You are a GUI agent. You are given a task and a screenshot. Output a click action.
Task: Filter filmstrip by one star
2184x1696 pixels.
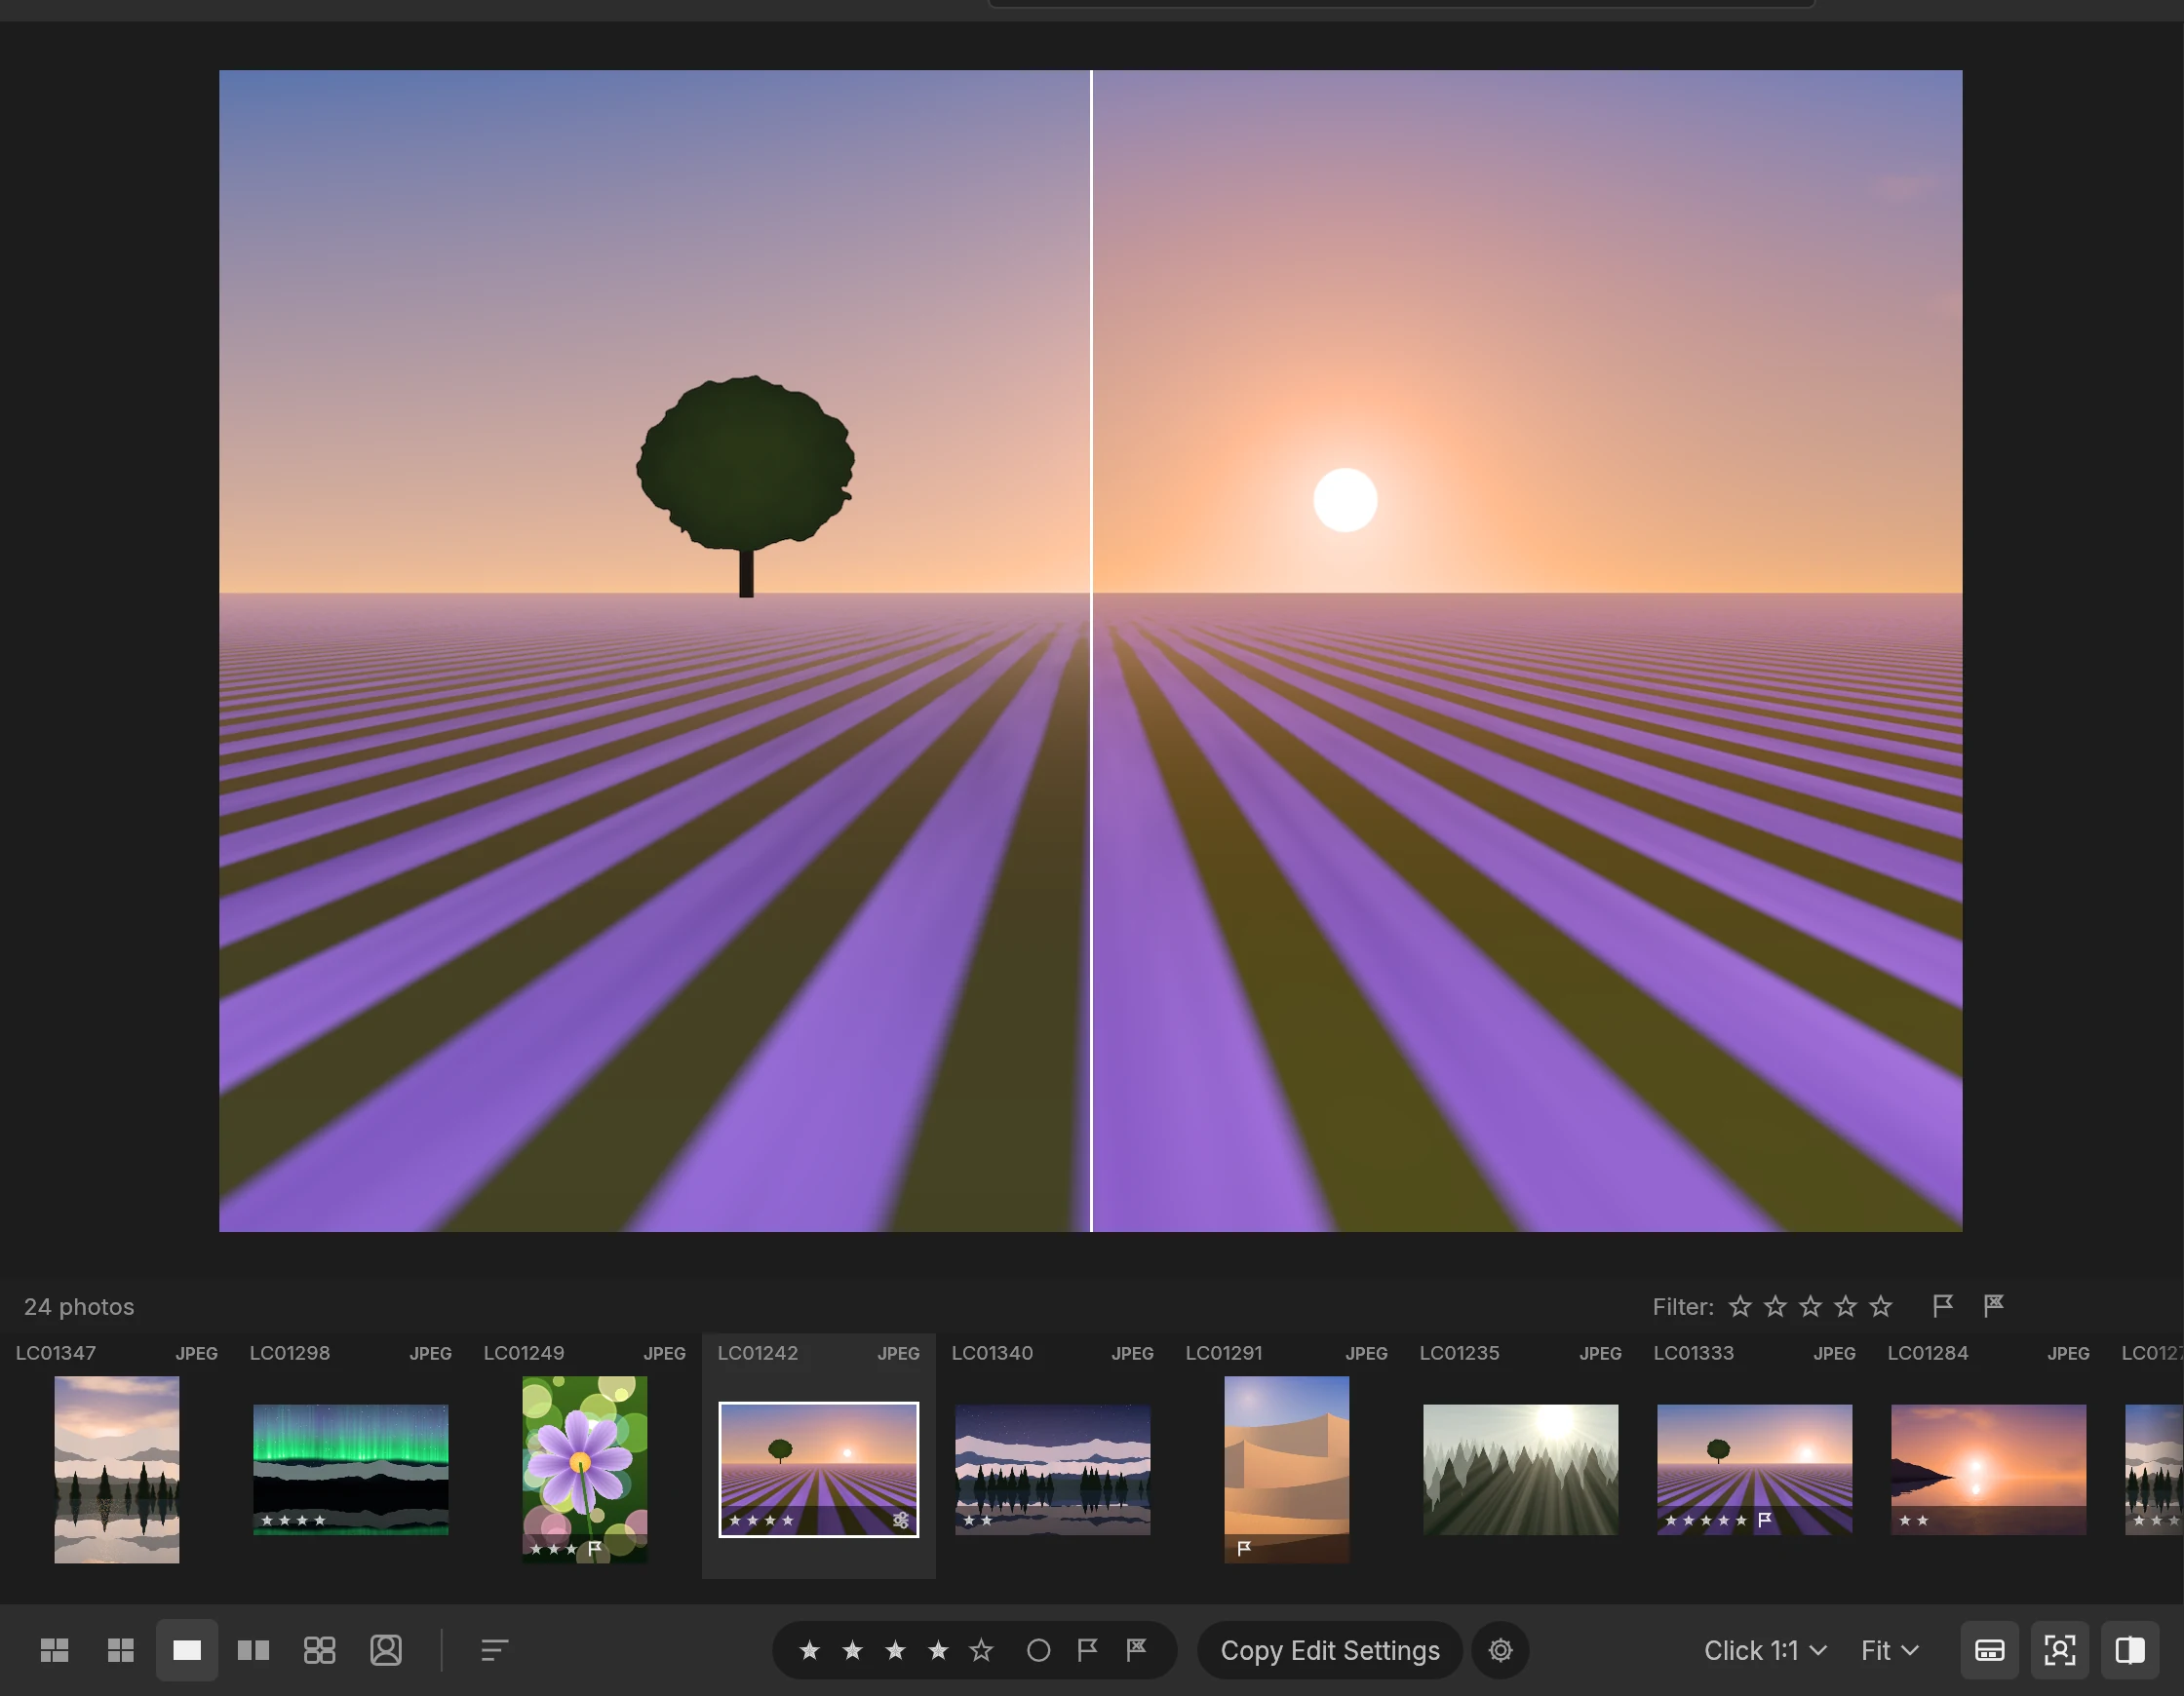click(x=1740, y=1306)
